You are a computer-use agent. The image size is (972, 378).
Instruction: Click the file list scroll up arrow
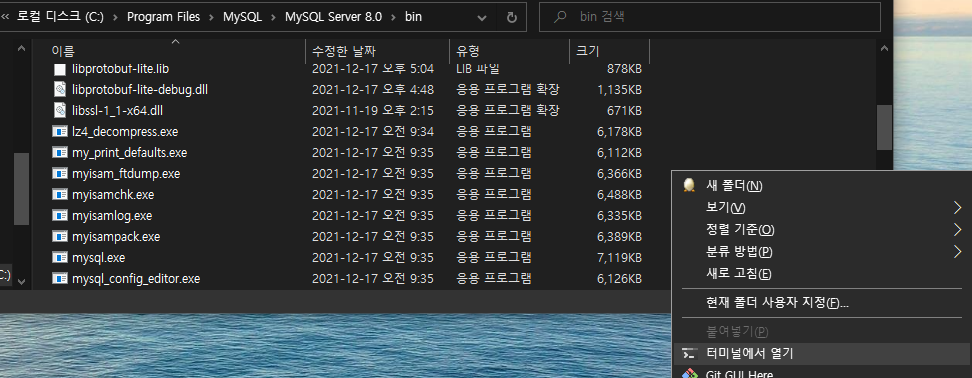tap(884, 48)
